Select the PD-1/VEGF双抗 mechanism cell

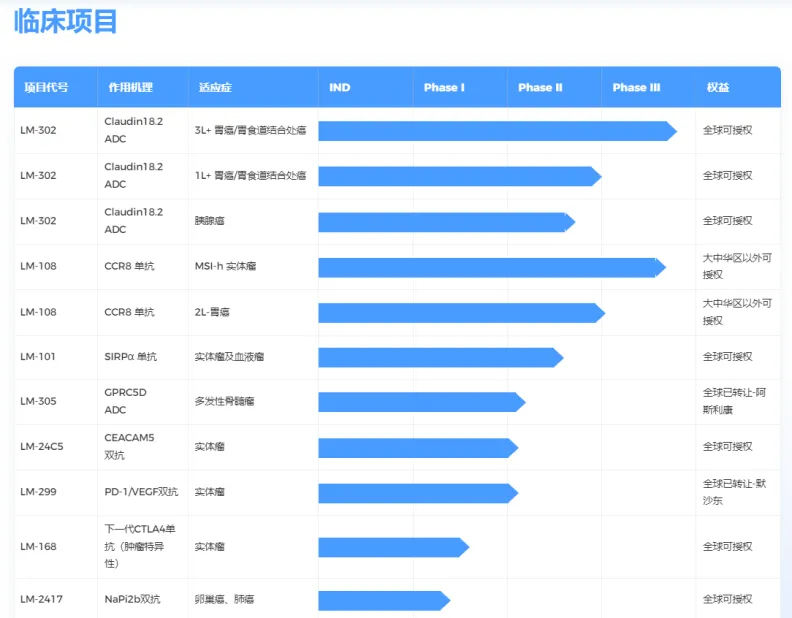pyautogui.click(x=141, y=492)
